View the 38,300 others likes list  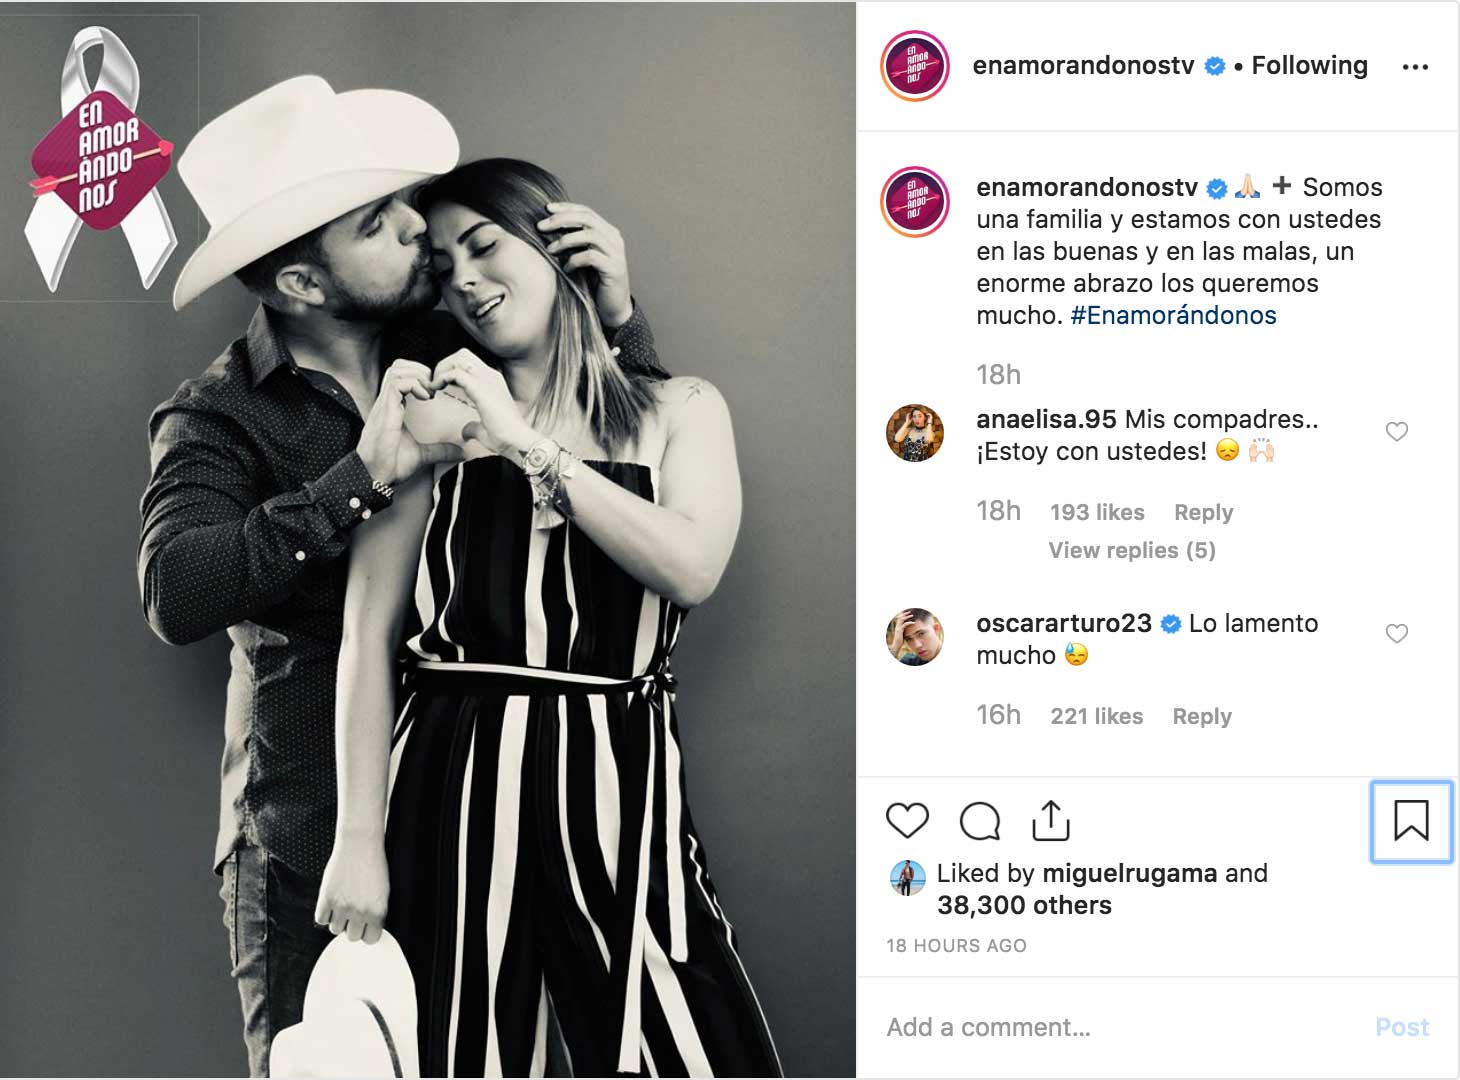[1024, 906]
